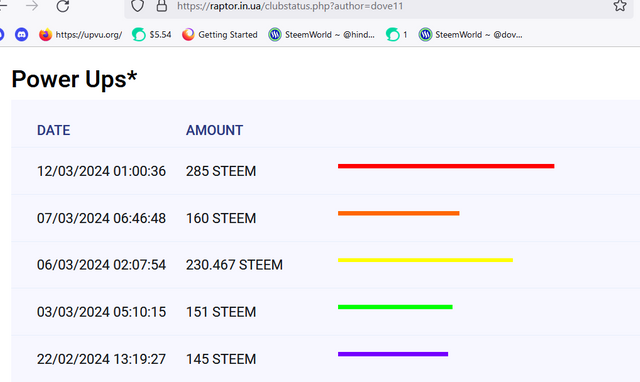Image resolution: width=640 pixels, height=382 pixels.
Task: Select the date 22/02/2024 13:19:27
Action: click(101, 359)
